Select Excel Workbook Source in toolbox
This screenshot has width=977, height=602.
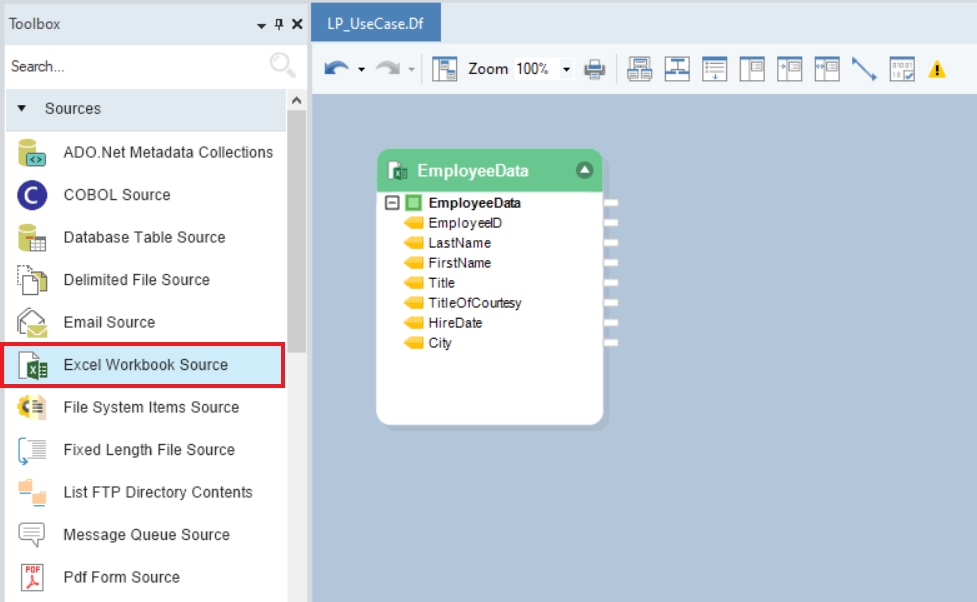[145, 365]
